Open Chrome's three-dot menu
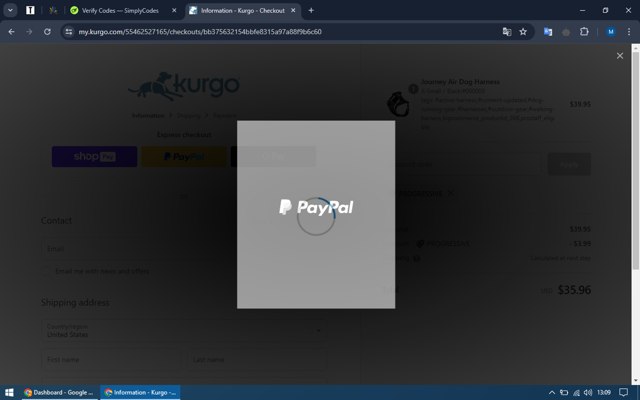 [629, 32]
